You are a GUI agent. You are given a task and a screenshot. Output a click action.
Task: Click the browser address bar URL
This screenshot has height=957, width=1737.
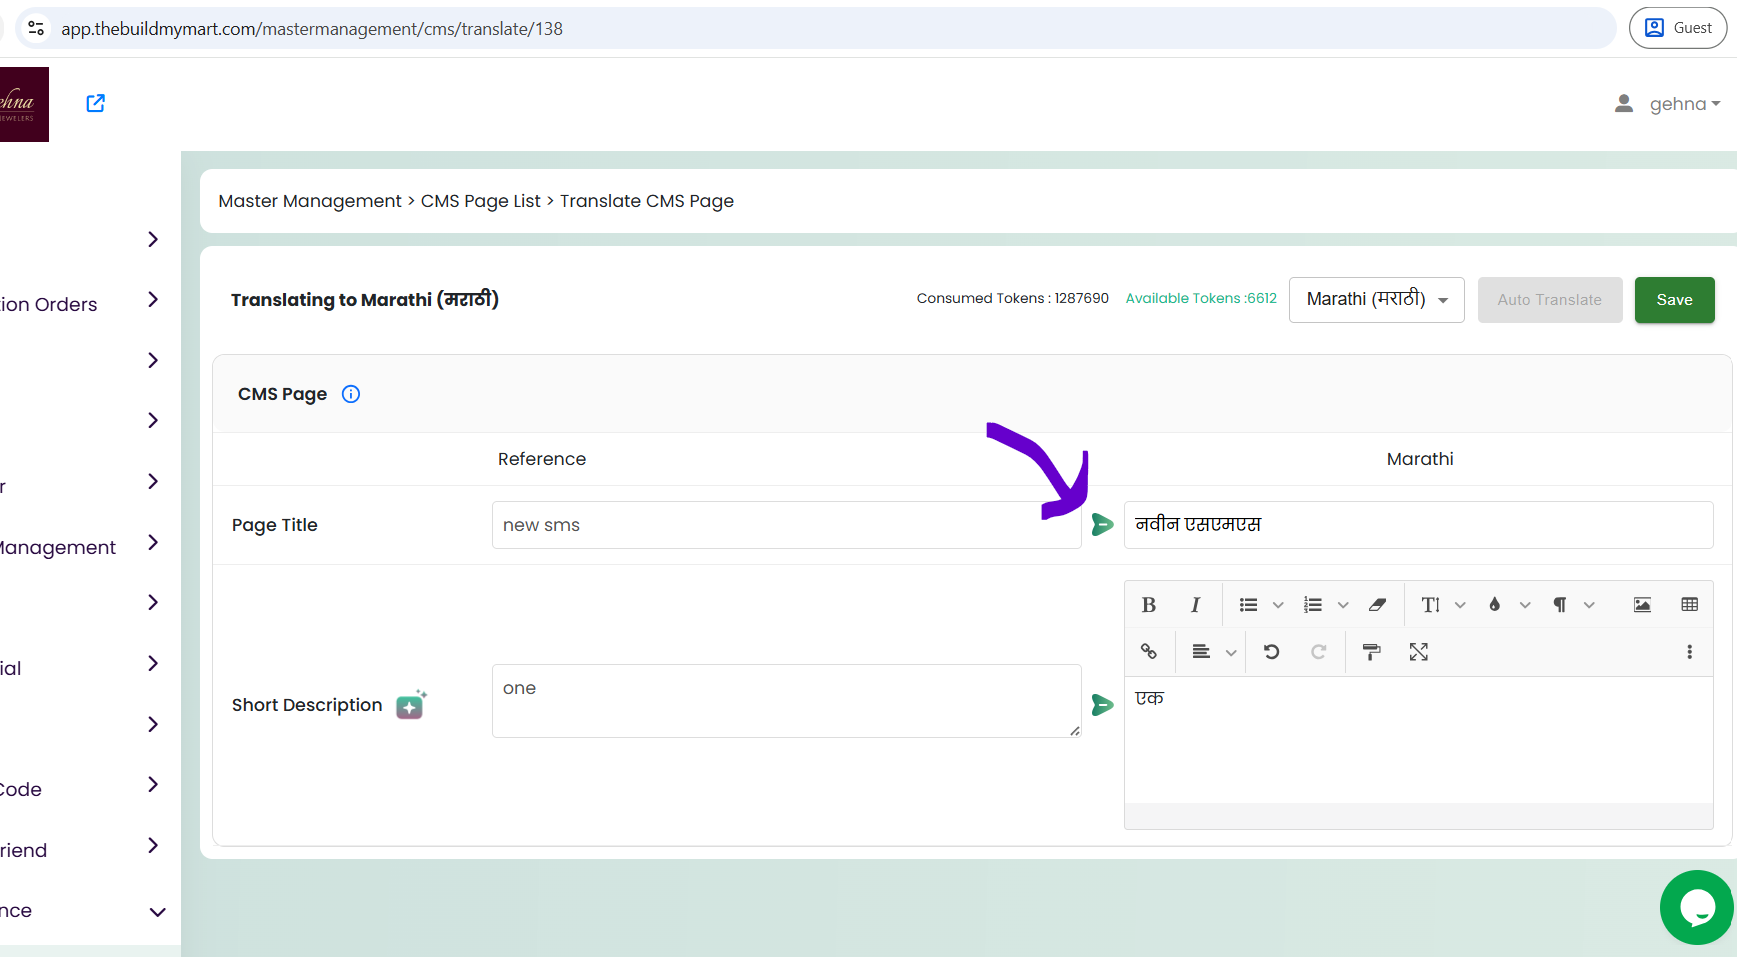312,29
